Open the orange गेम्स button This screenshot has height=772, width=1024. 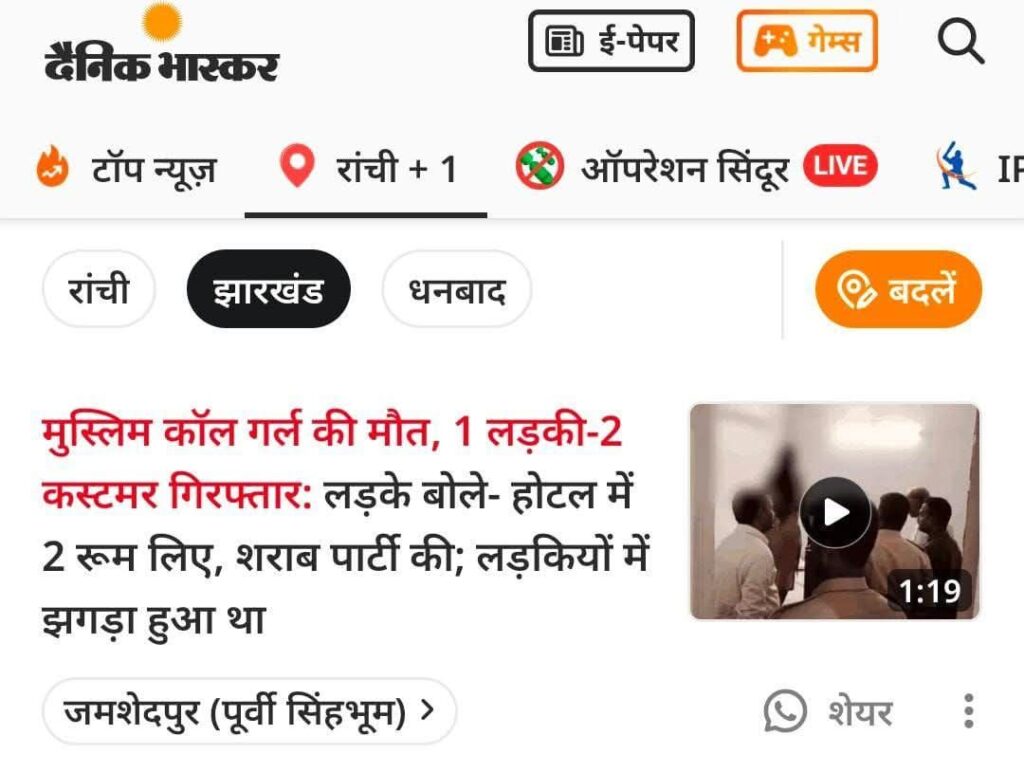coord(807,40)
